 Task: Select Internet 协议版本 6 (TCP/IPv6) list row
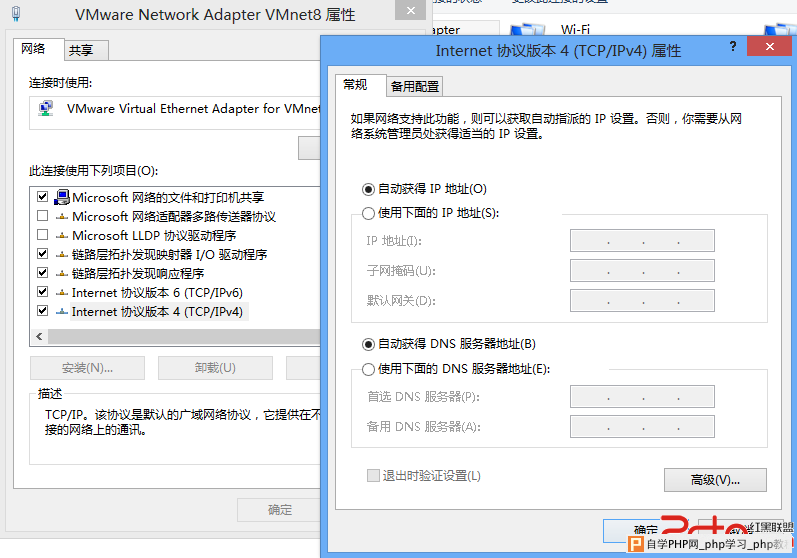157,292
